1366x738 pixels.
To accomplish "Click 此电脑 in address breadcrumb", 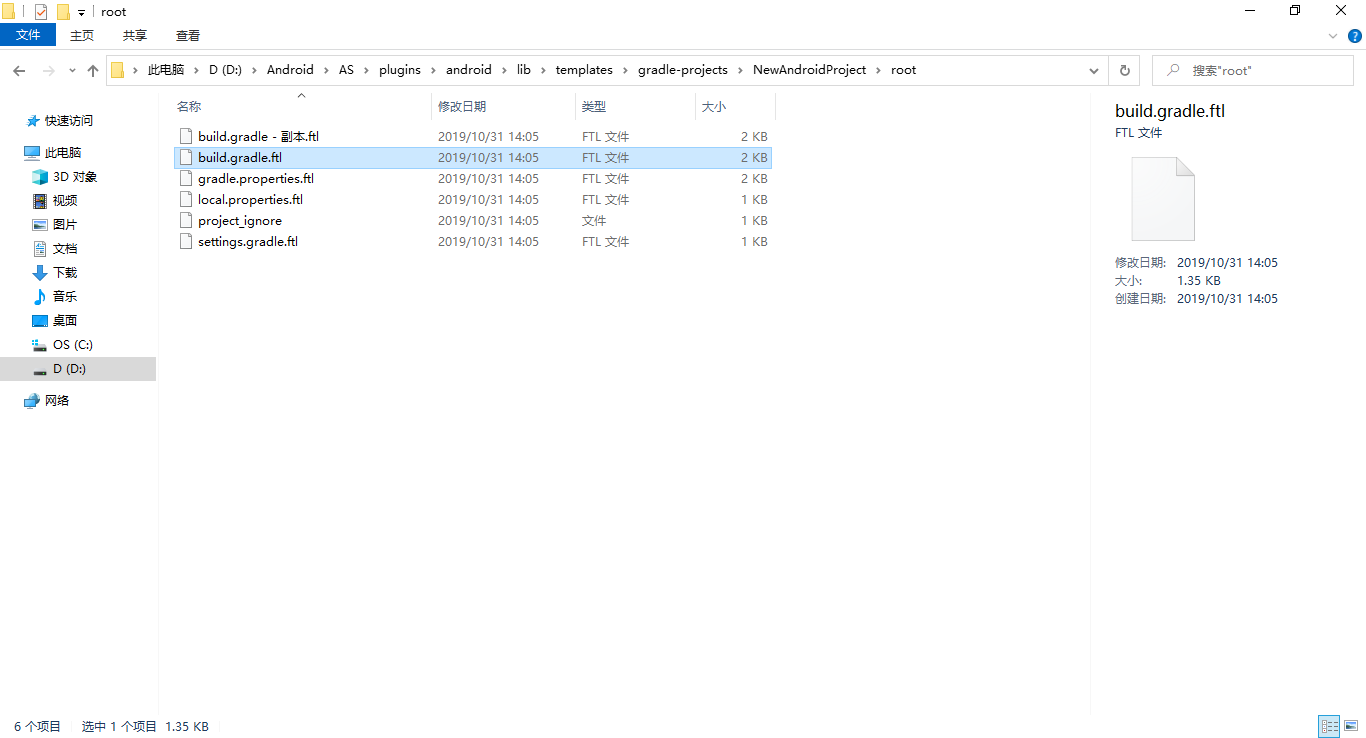I will (166, 70).
